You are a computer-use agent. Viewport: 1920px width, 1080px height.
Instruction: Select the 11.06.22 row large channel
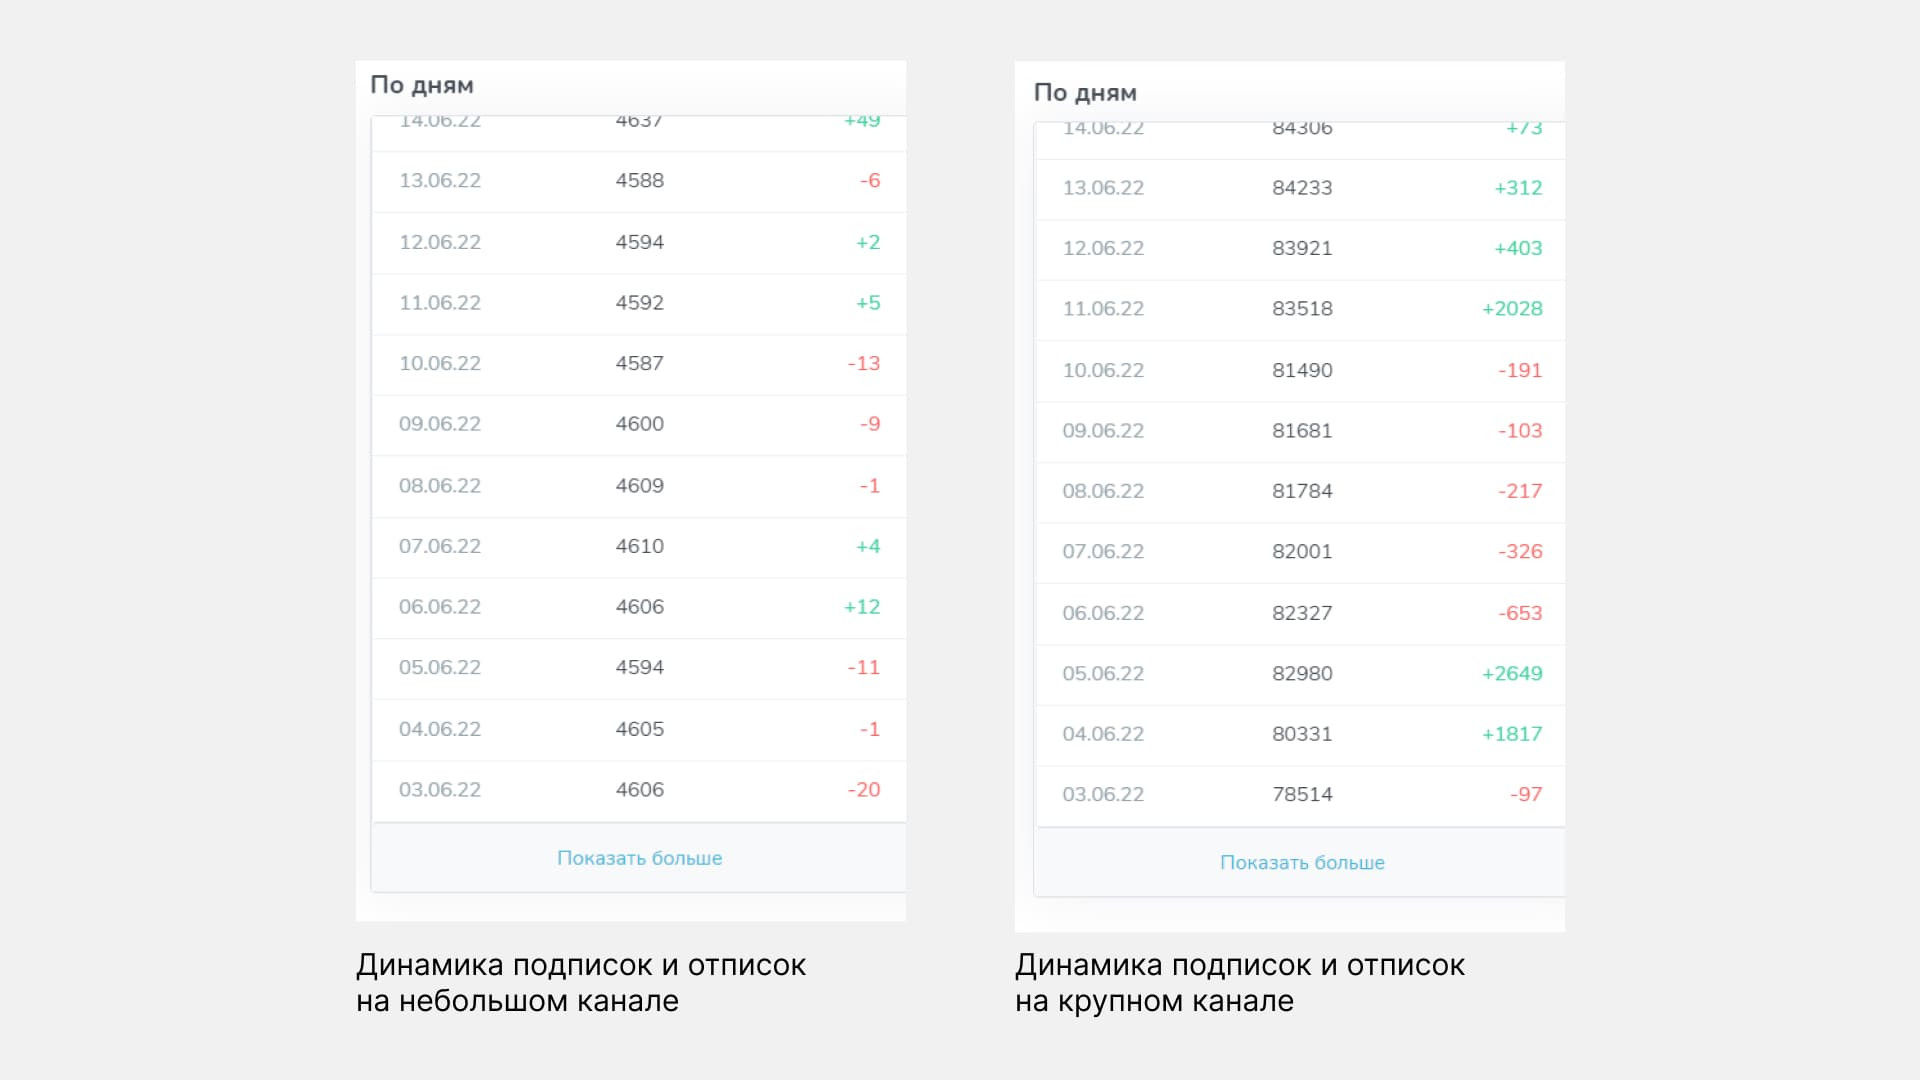pyautogui.click(x=1299, y=309)
